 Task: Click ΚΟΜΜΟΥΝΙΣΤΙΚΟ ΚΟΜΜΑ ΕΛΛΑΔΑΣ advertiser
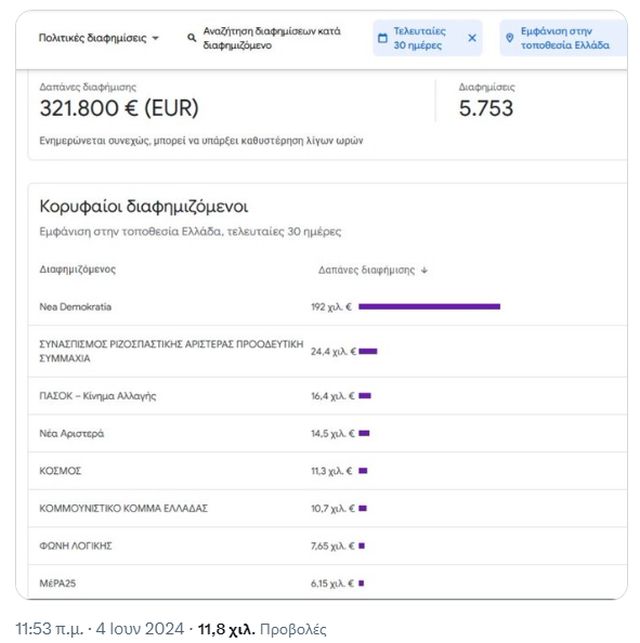[x=123, y=508]
